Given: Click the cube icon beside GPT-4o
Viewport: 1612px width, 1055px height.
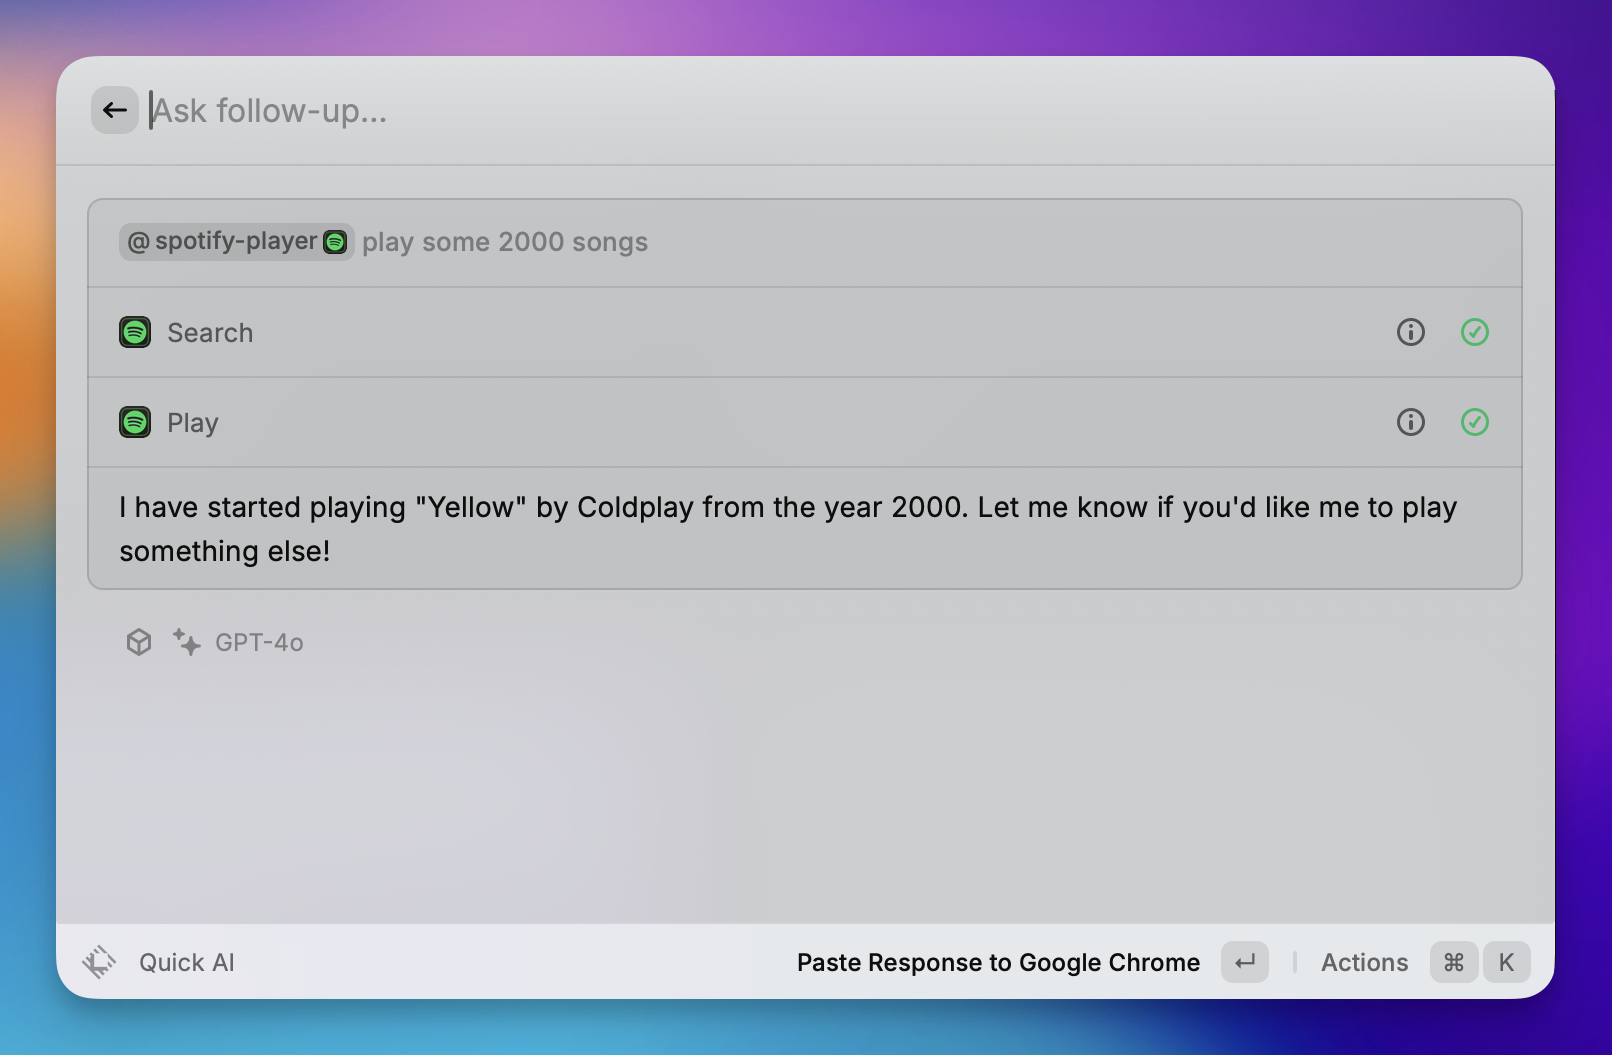Looking at the screenshot, I should click(139, 642).
